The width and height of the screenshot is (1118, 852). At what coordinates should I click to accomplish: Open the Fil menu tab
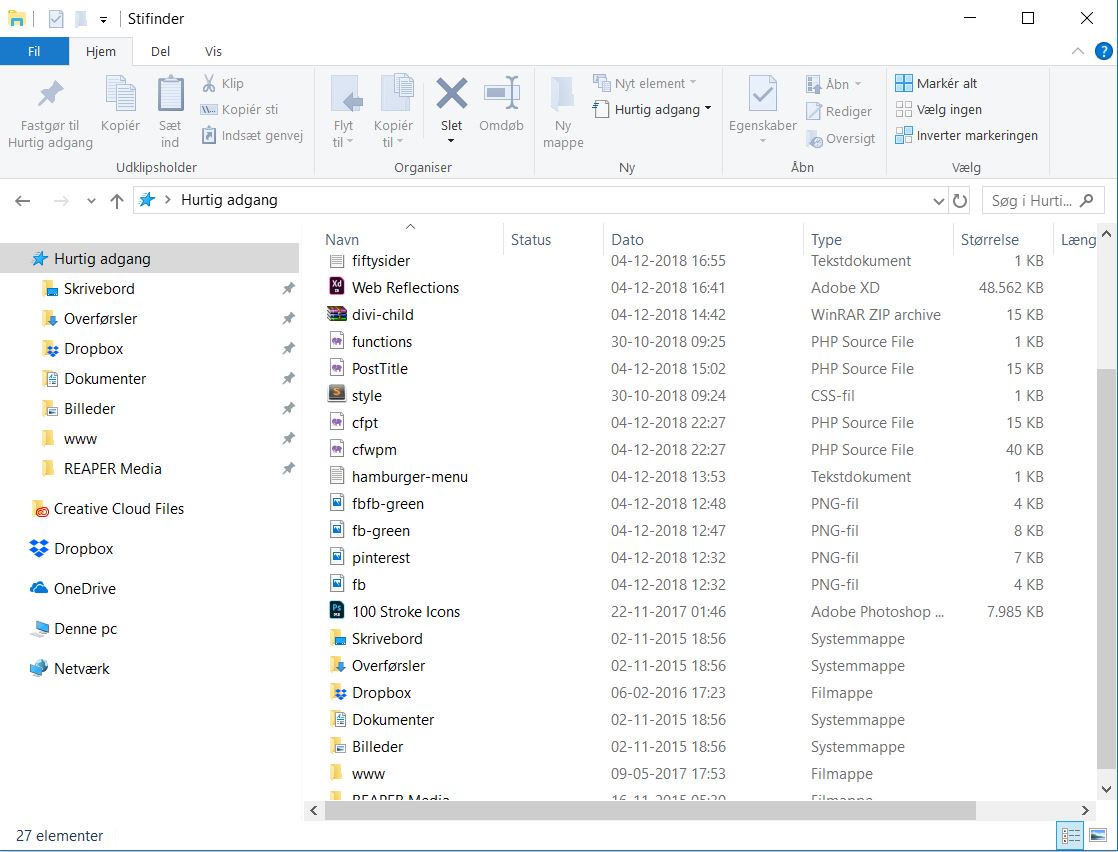[x=34, y=51]
